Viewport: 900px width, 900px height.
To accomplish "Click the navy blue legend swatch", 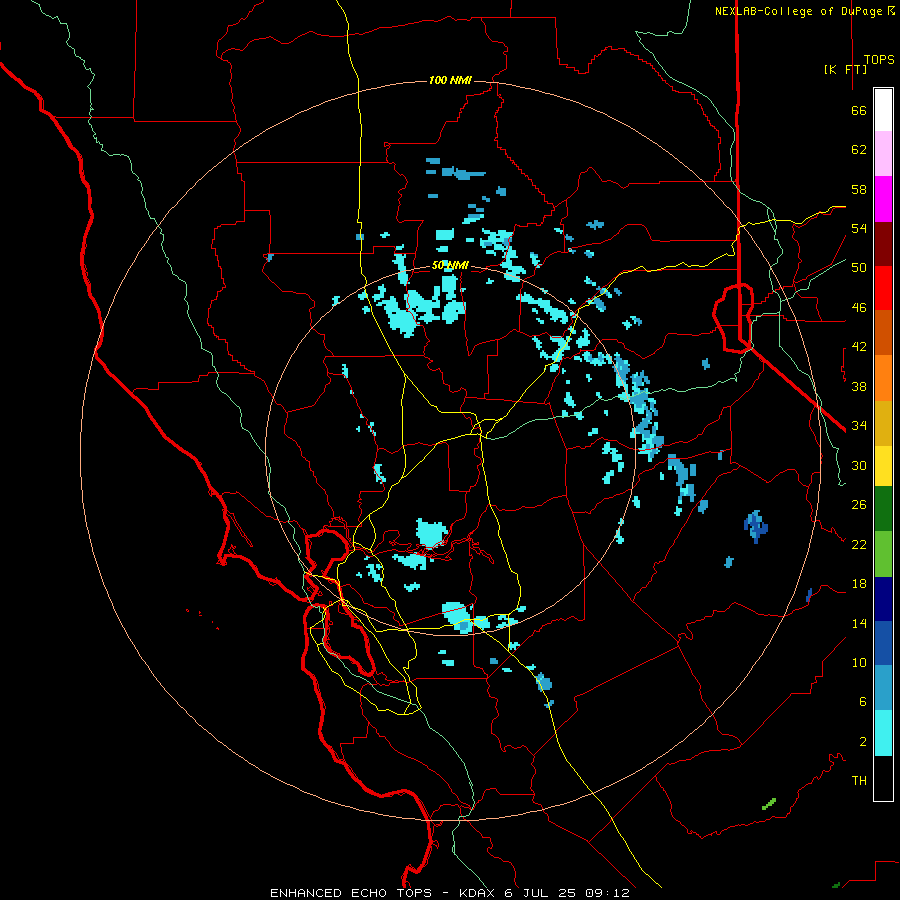I will pos(883,599).
